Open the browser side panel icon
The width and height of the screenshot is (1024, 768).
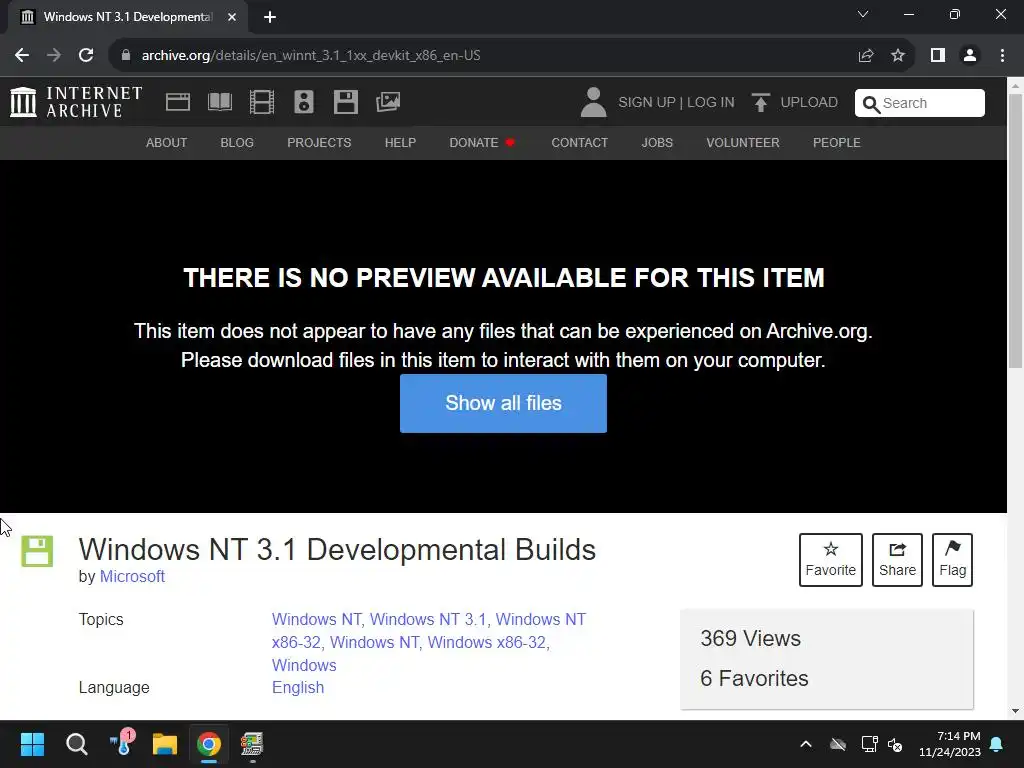coord(938,56)
